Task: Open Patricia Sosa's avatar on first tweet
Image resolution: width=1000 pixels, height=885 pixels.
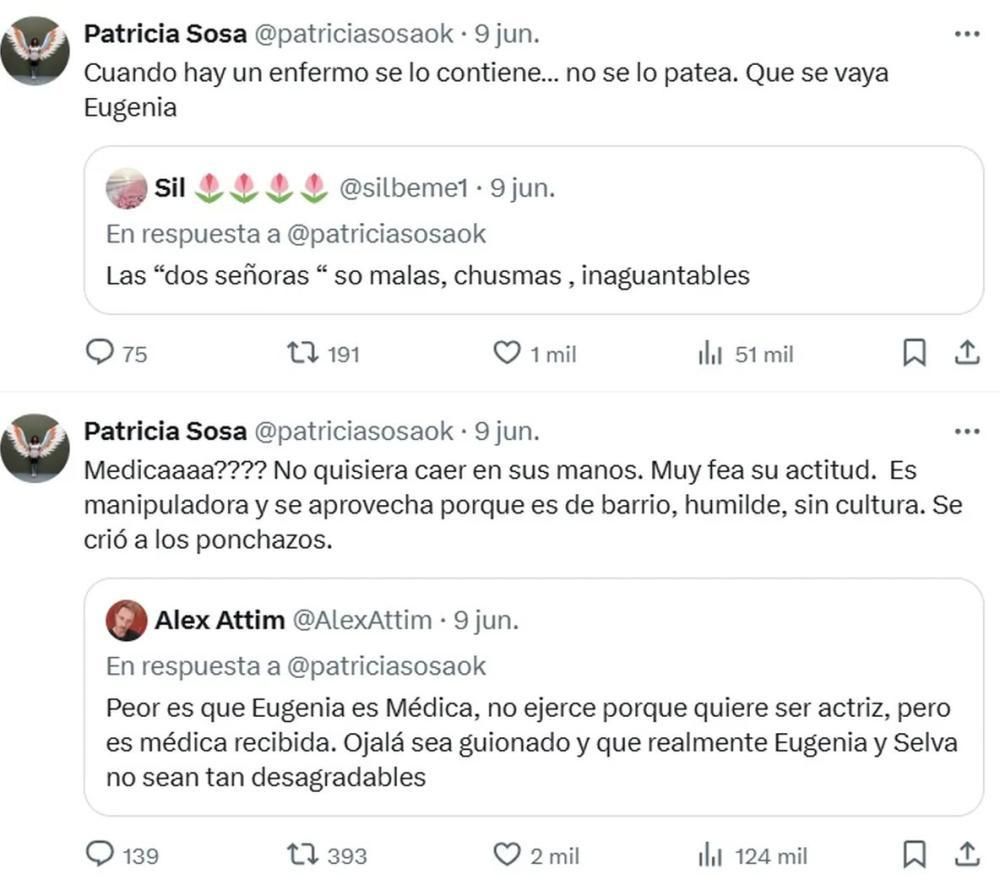Action: pos(35,50)
